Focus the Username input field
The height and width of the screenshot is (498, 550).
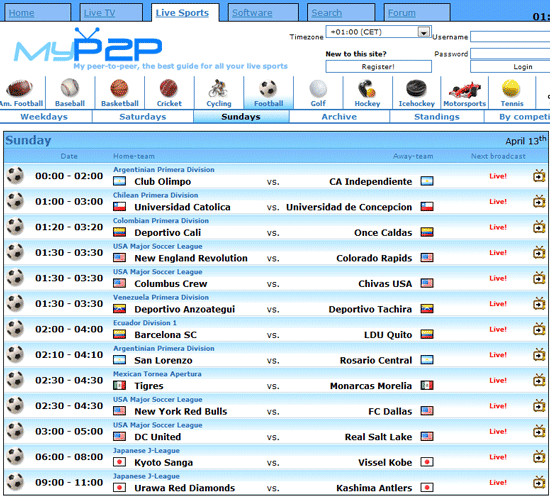point(510,37)
